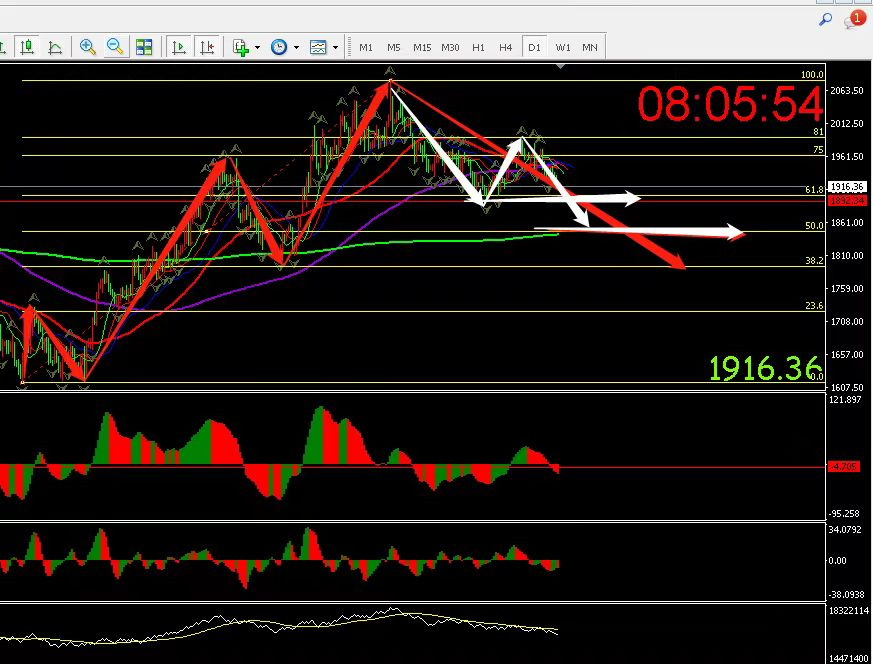Open the search magnifier at top right
Image resolution: width=873 pixels, height=664 pixels.
826,19
